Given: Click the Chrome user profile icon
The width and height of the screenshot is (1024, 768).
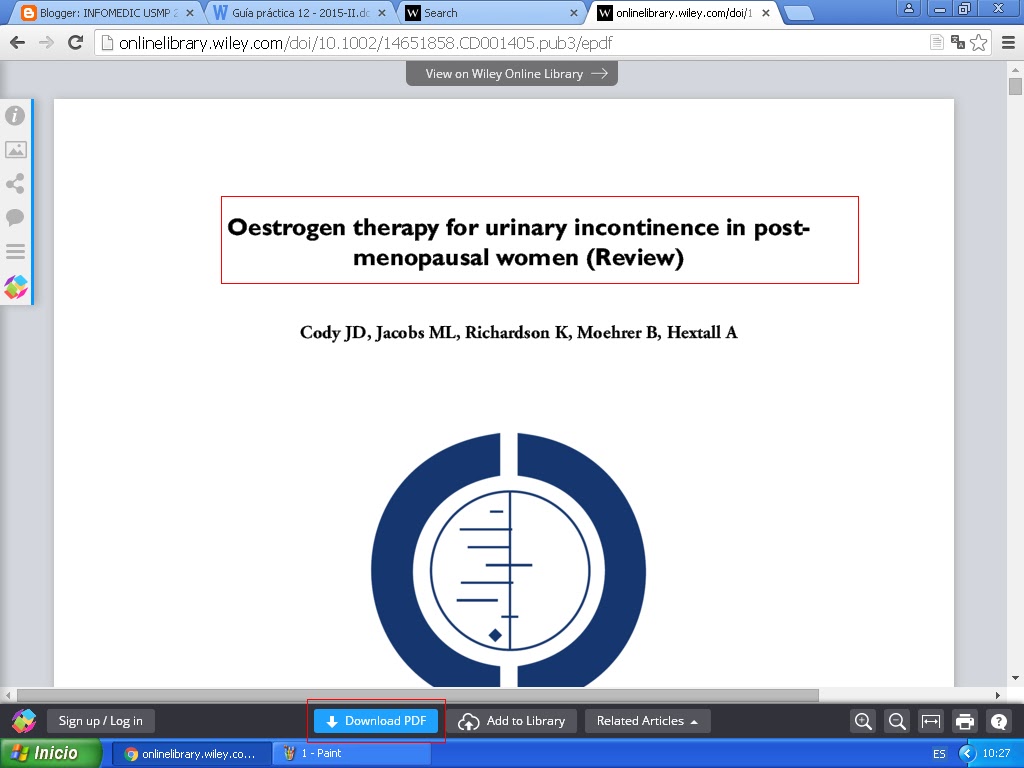Looking at the screenshot, I should pos(908,8).
